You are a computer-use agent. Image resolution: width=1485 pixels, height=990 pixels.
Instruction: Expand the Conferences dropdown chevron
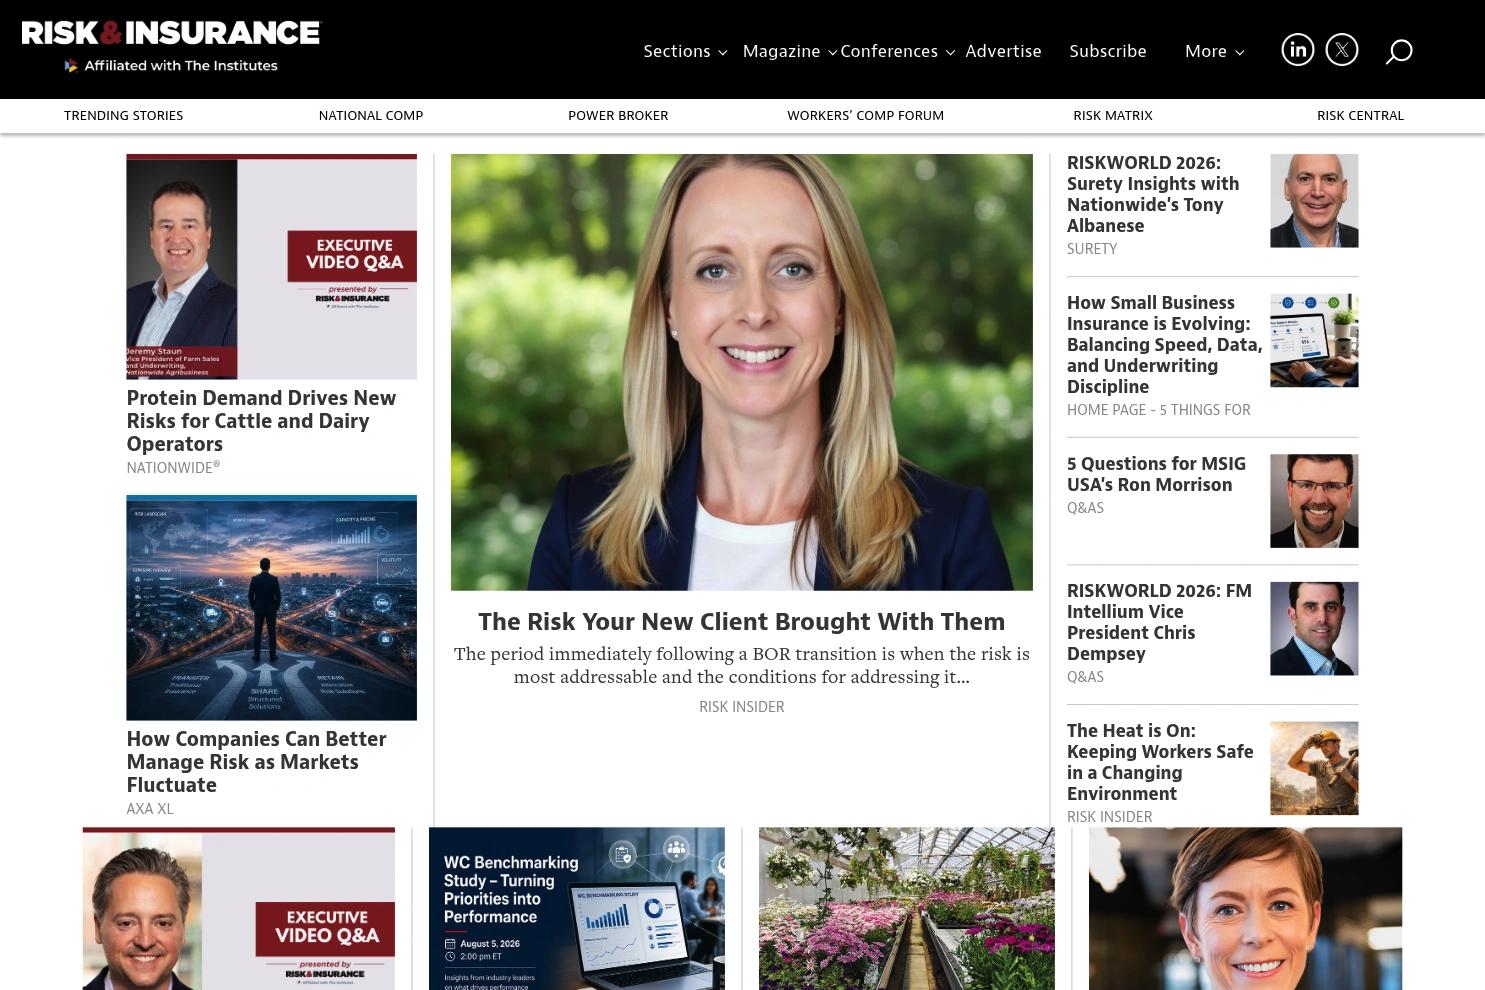click(950, 52)
